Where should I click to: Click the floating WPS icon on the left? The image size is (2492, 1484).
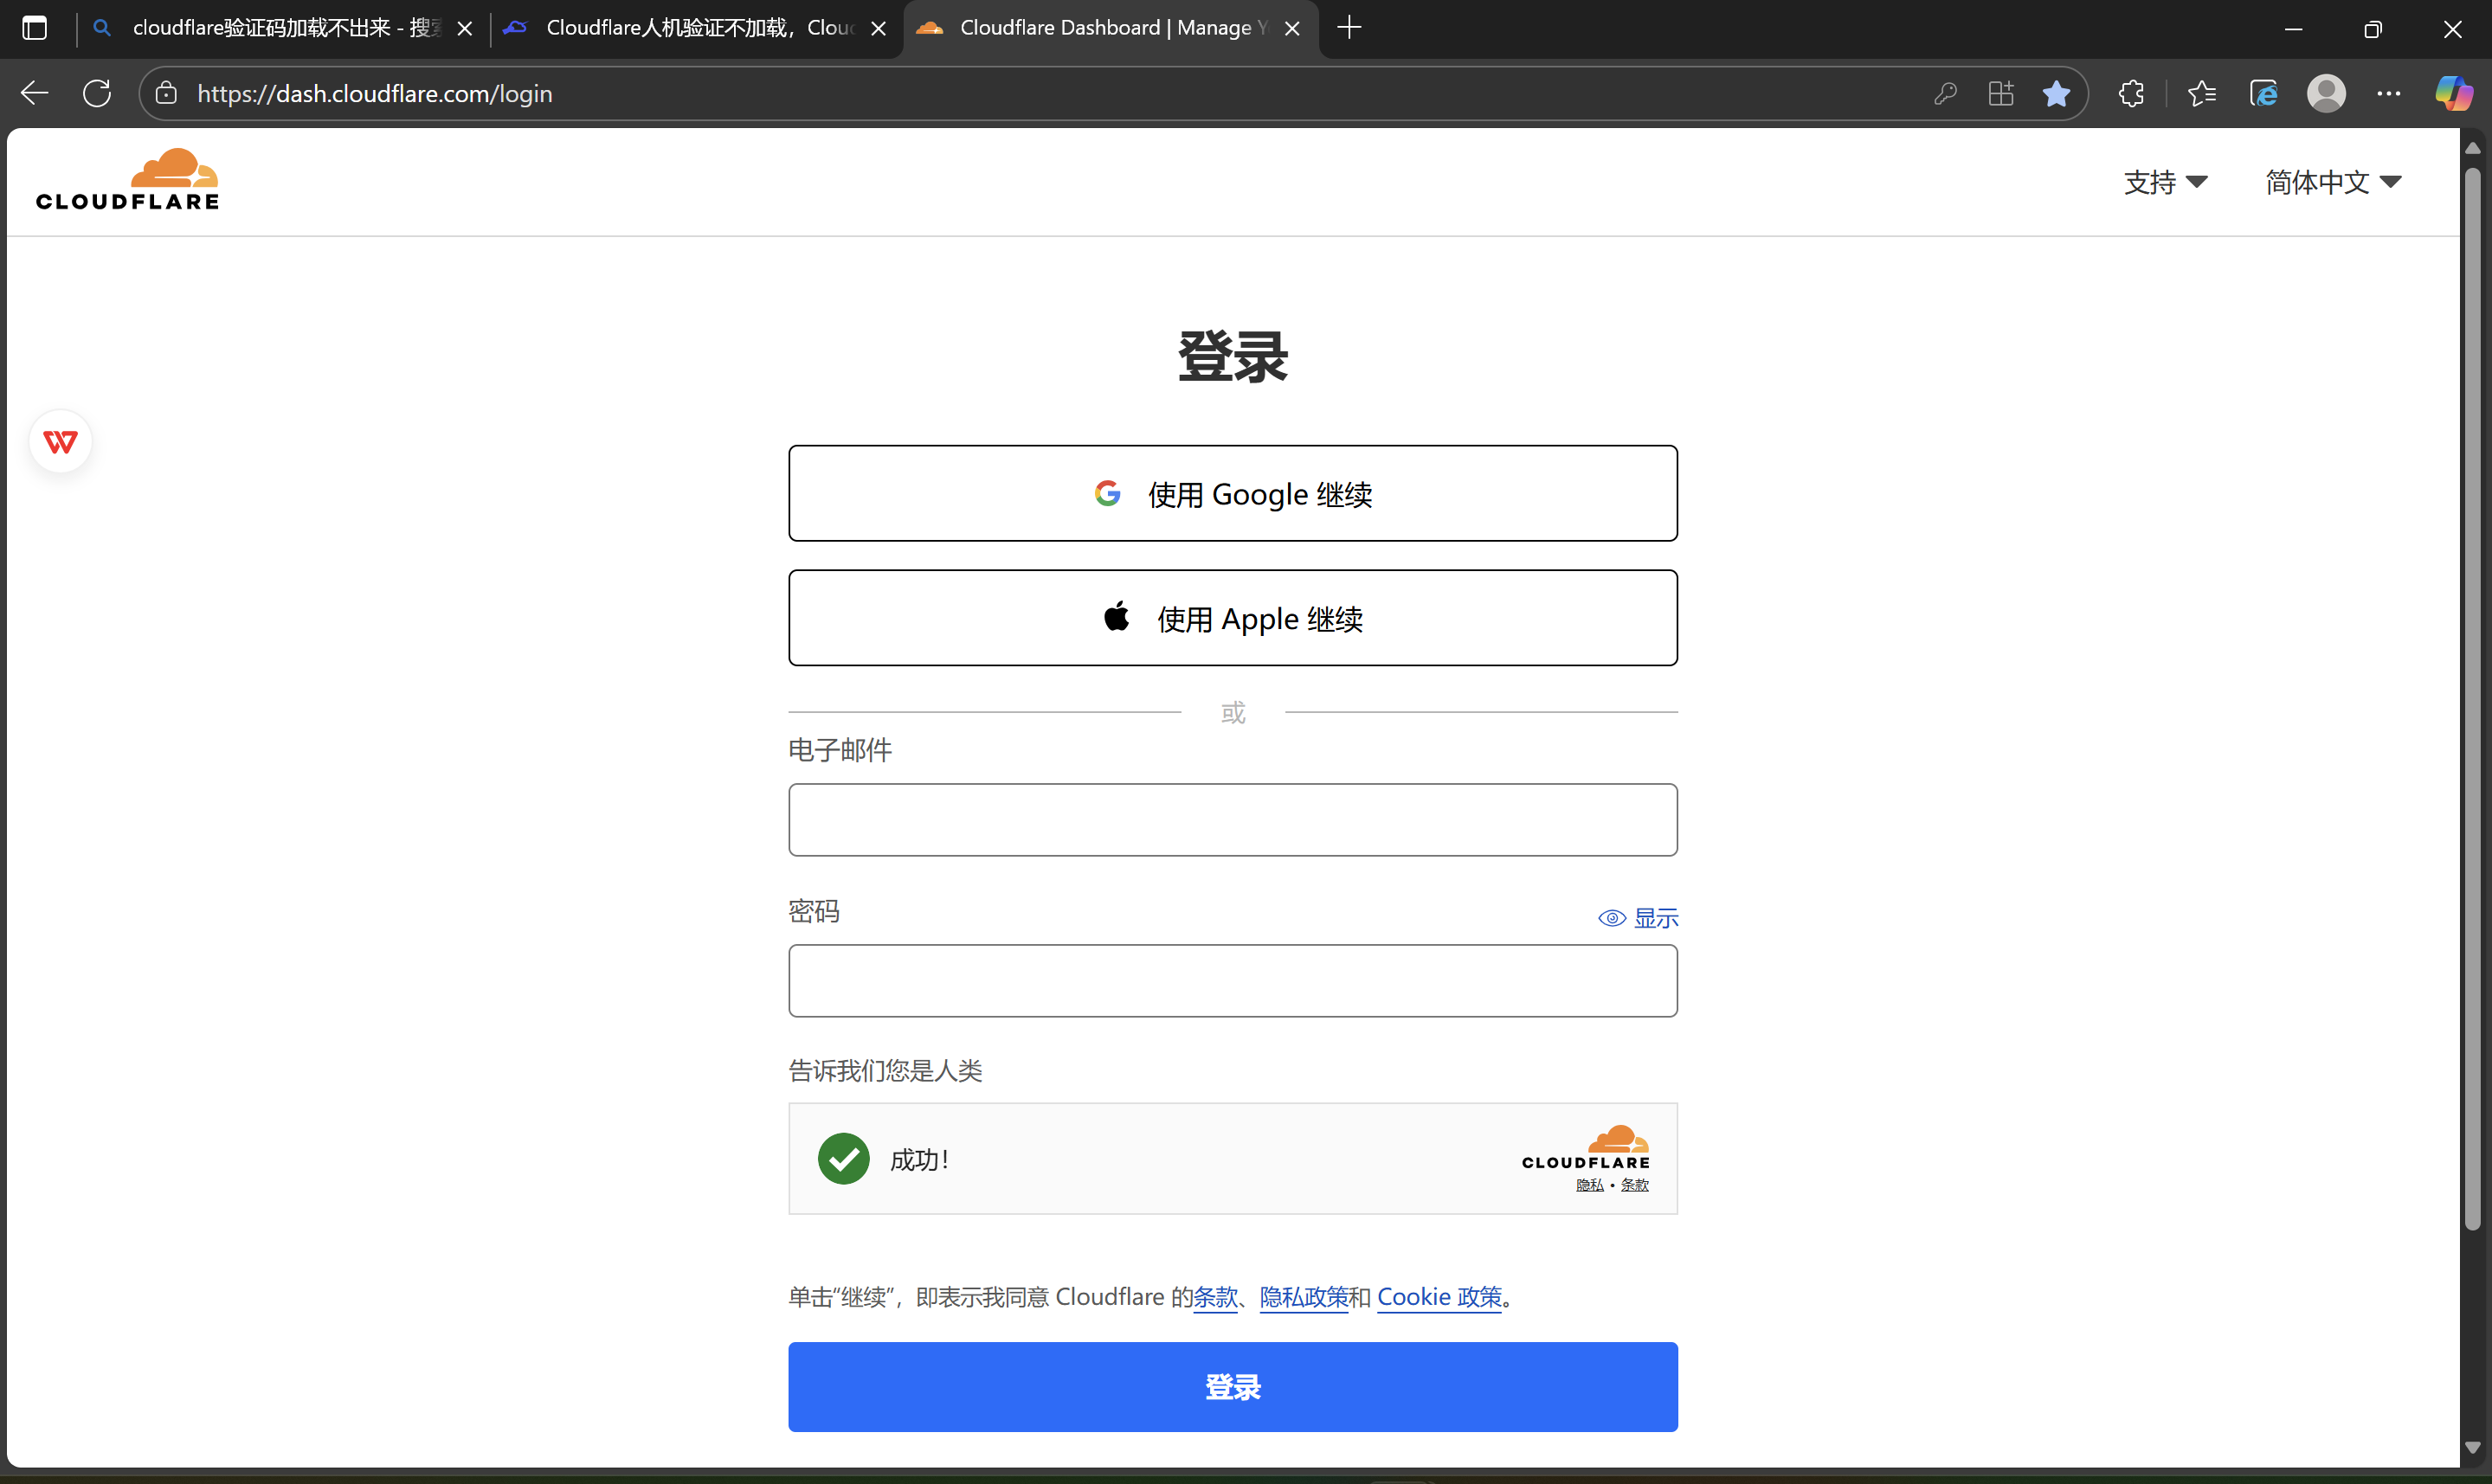61,441
